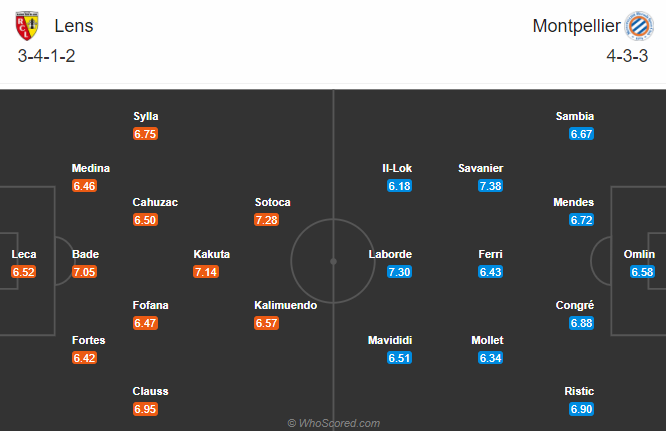
Task: Select player Mavididi's name
Action: (390, 340)
